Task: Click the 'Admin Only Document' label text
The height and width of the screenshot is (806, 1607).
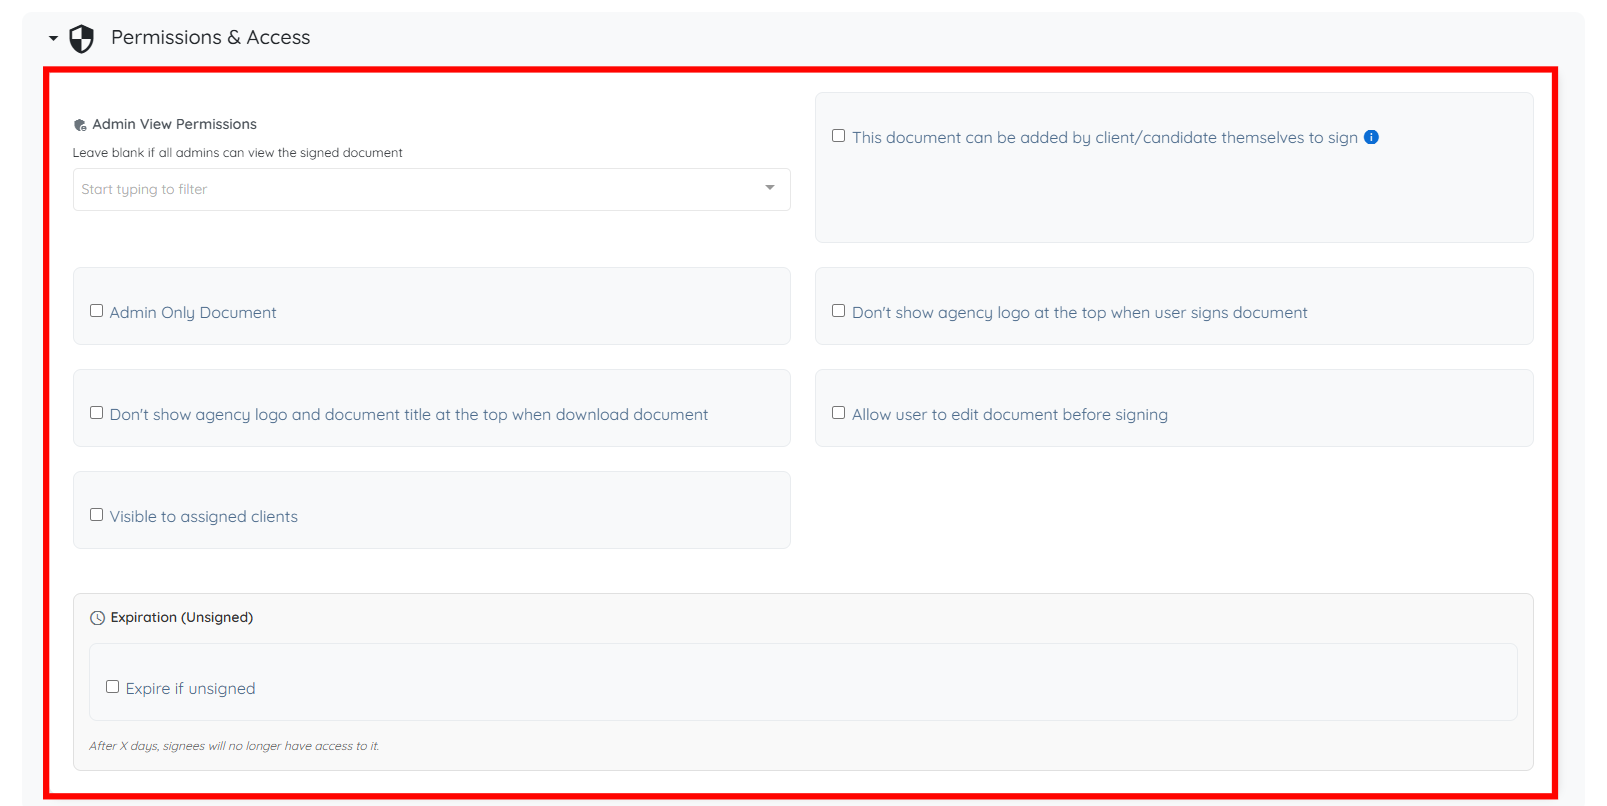Action: coord(193,312)
